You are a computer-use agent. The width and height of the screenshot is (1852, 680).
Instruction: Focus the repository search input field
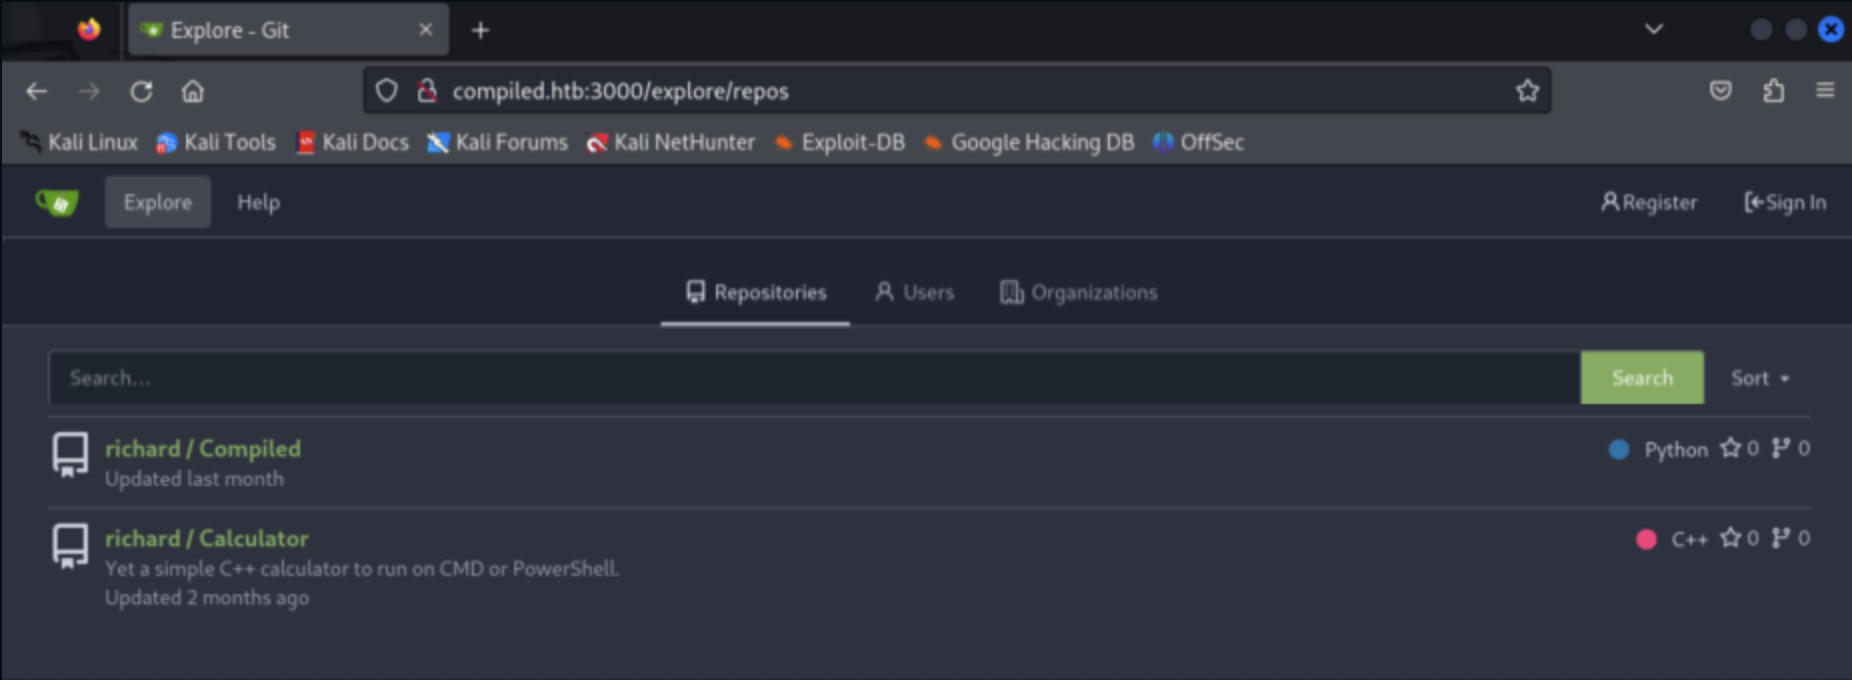814,378
